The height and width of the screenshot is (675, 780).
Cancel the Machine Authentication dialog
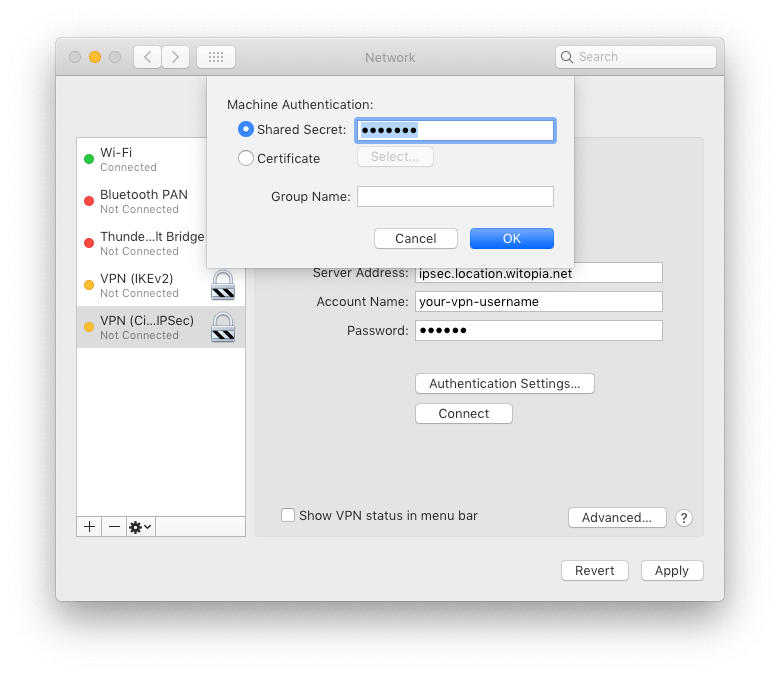[415, 238]
